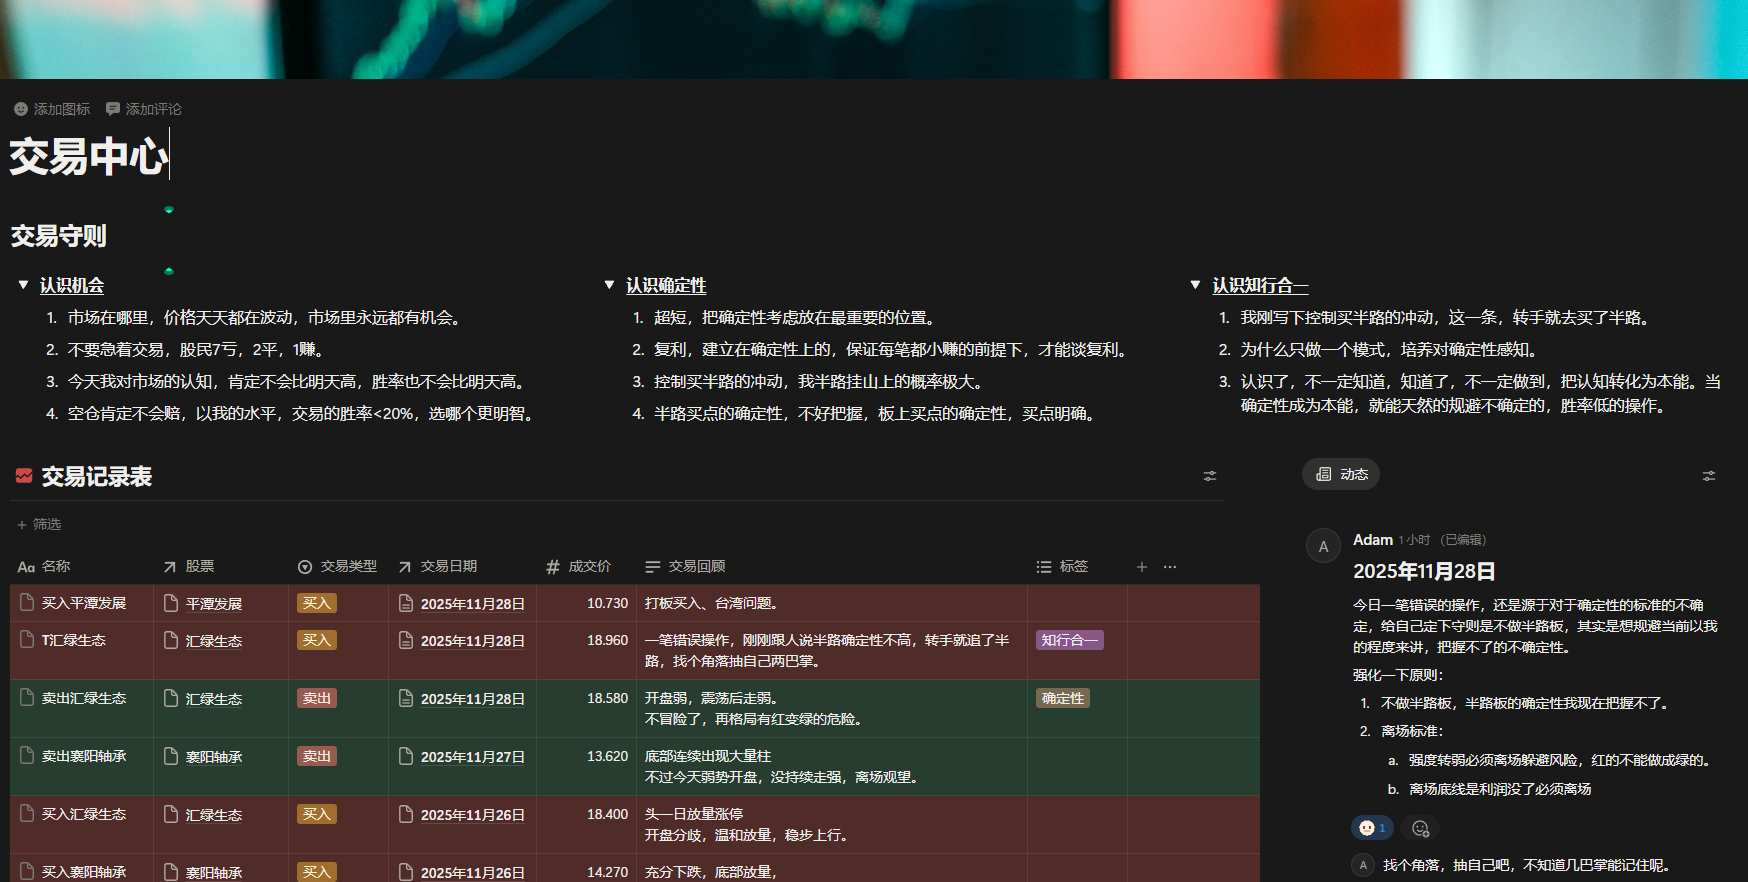The width and height of the screenshot is (1748, 882).
Task: Collapse the 认识知行合一 toggle section
Action: 1195,285
